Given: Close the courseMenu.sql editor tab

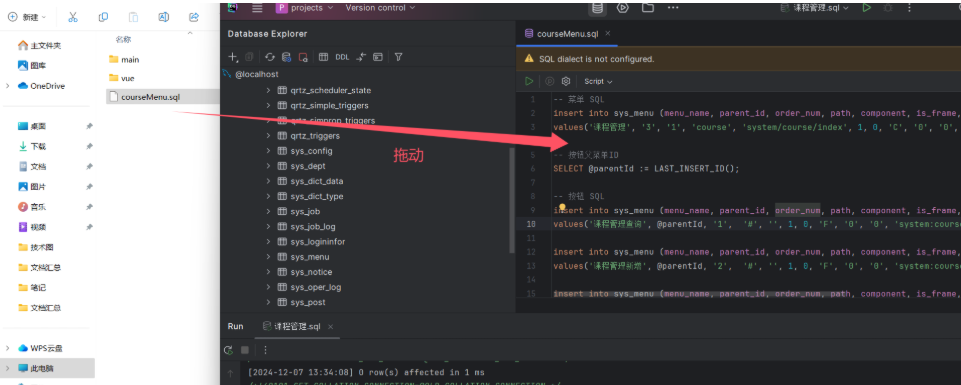Looking at the screenshot, I should pyautogui.click(x=607, y=34).
